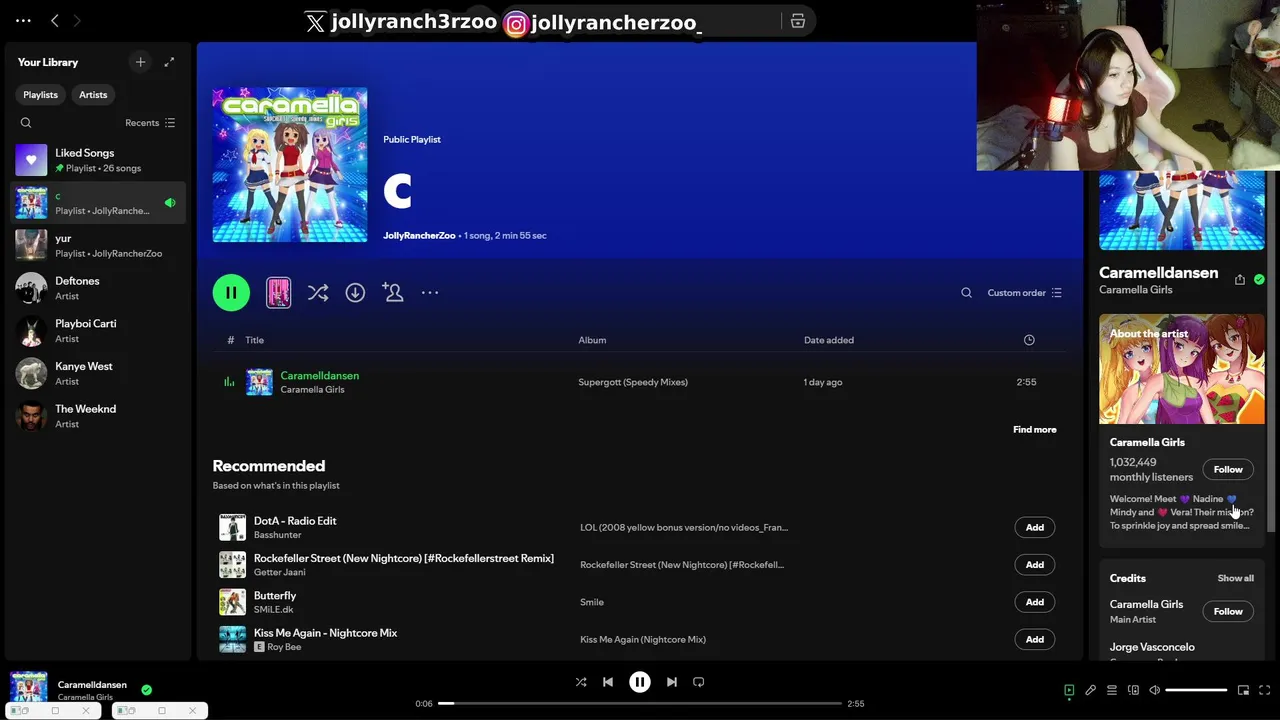The height and width of the screenshot is (720, 1280).
Task: Invite collaborators to the playlist
Action: pyautogui.click(x=393, y=292)
